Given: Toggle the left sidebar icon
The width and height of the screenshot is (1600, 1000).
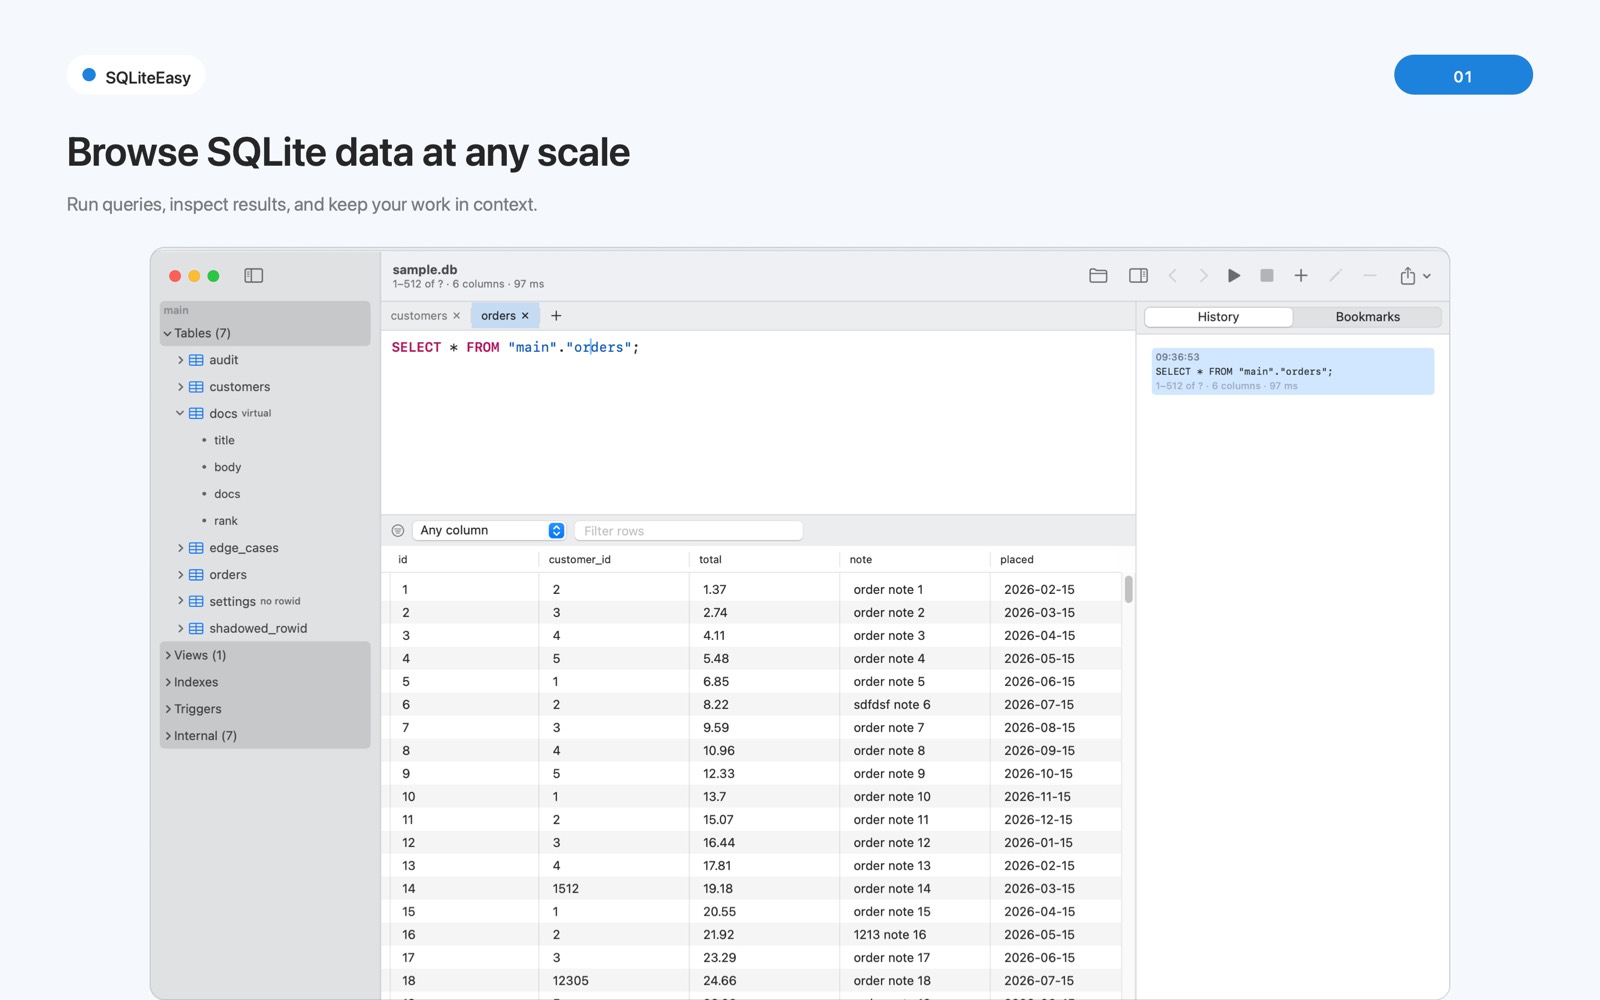Looking at the screenshot, I should pos(254,276).
